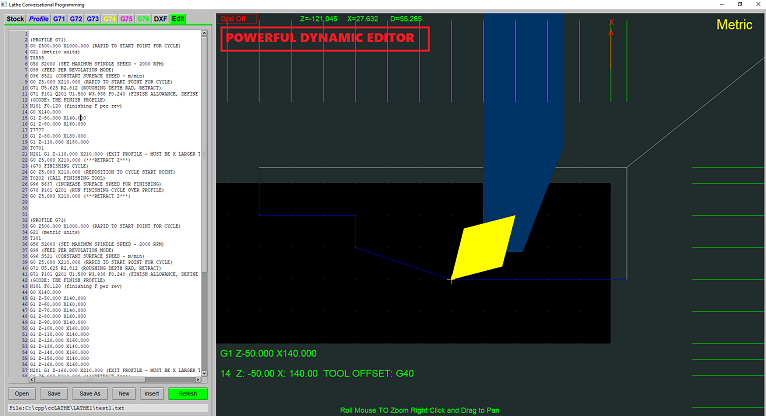Viewport: 766px width, 416px height.
Task: Select the G71 cycle tab
Action: tap(60, 19)
